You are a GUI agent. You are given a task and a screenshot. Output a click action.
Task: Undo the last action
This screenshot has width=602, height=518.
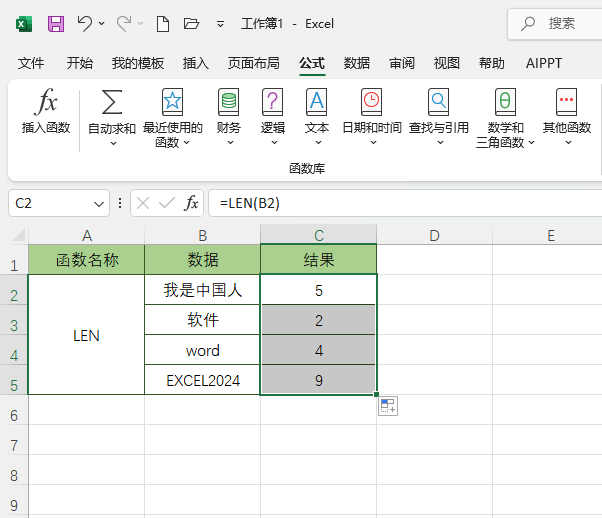[x=85, y=24]
